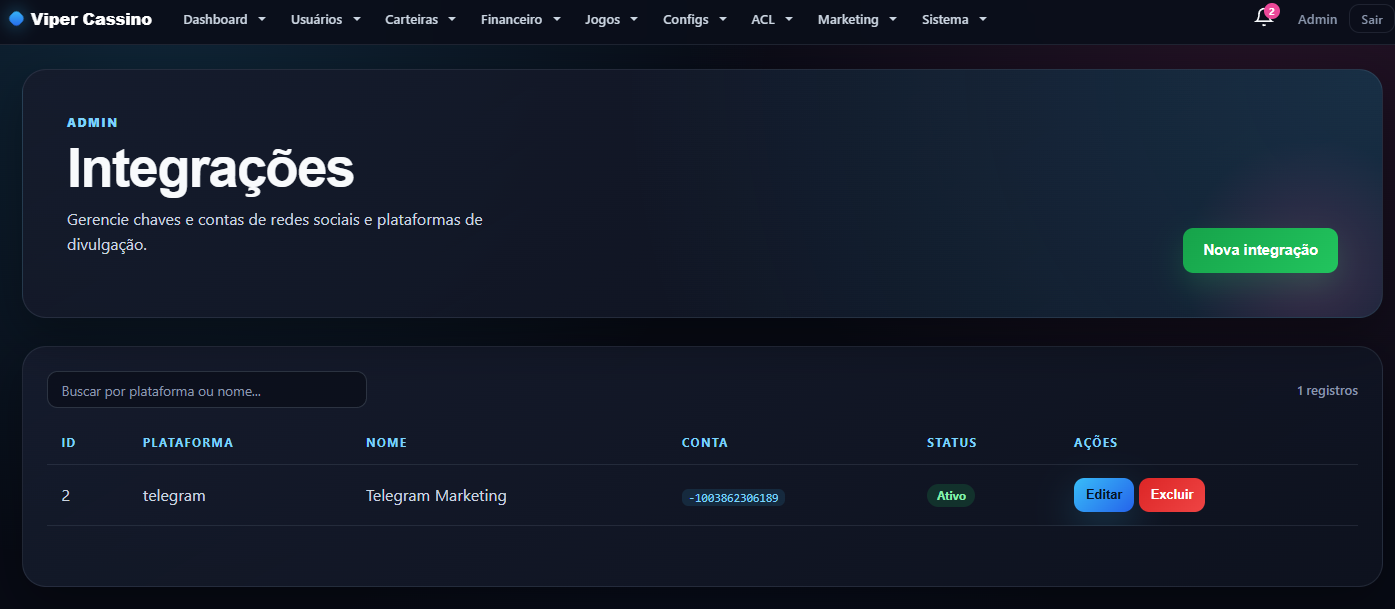Open the Dashboard dropdown menu

click(225, 19)
